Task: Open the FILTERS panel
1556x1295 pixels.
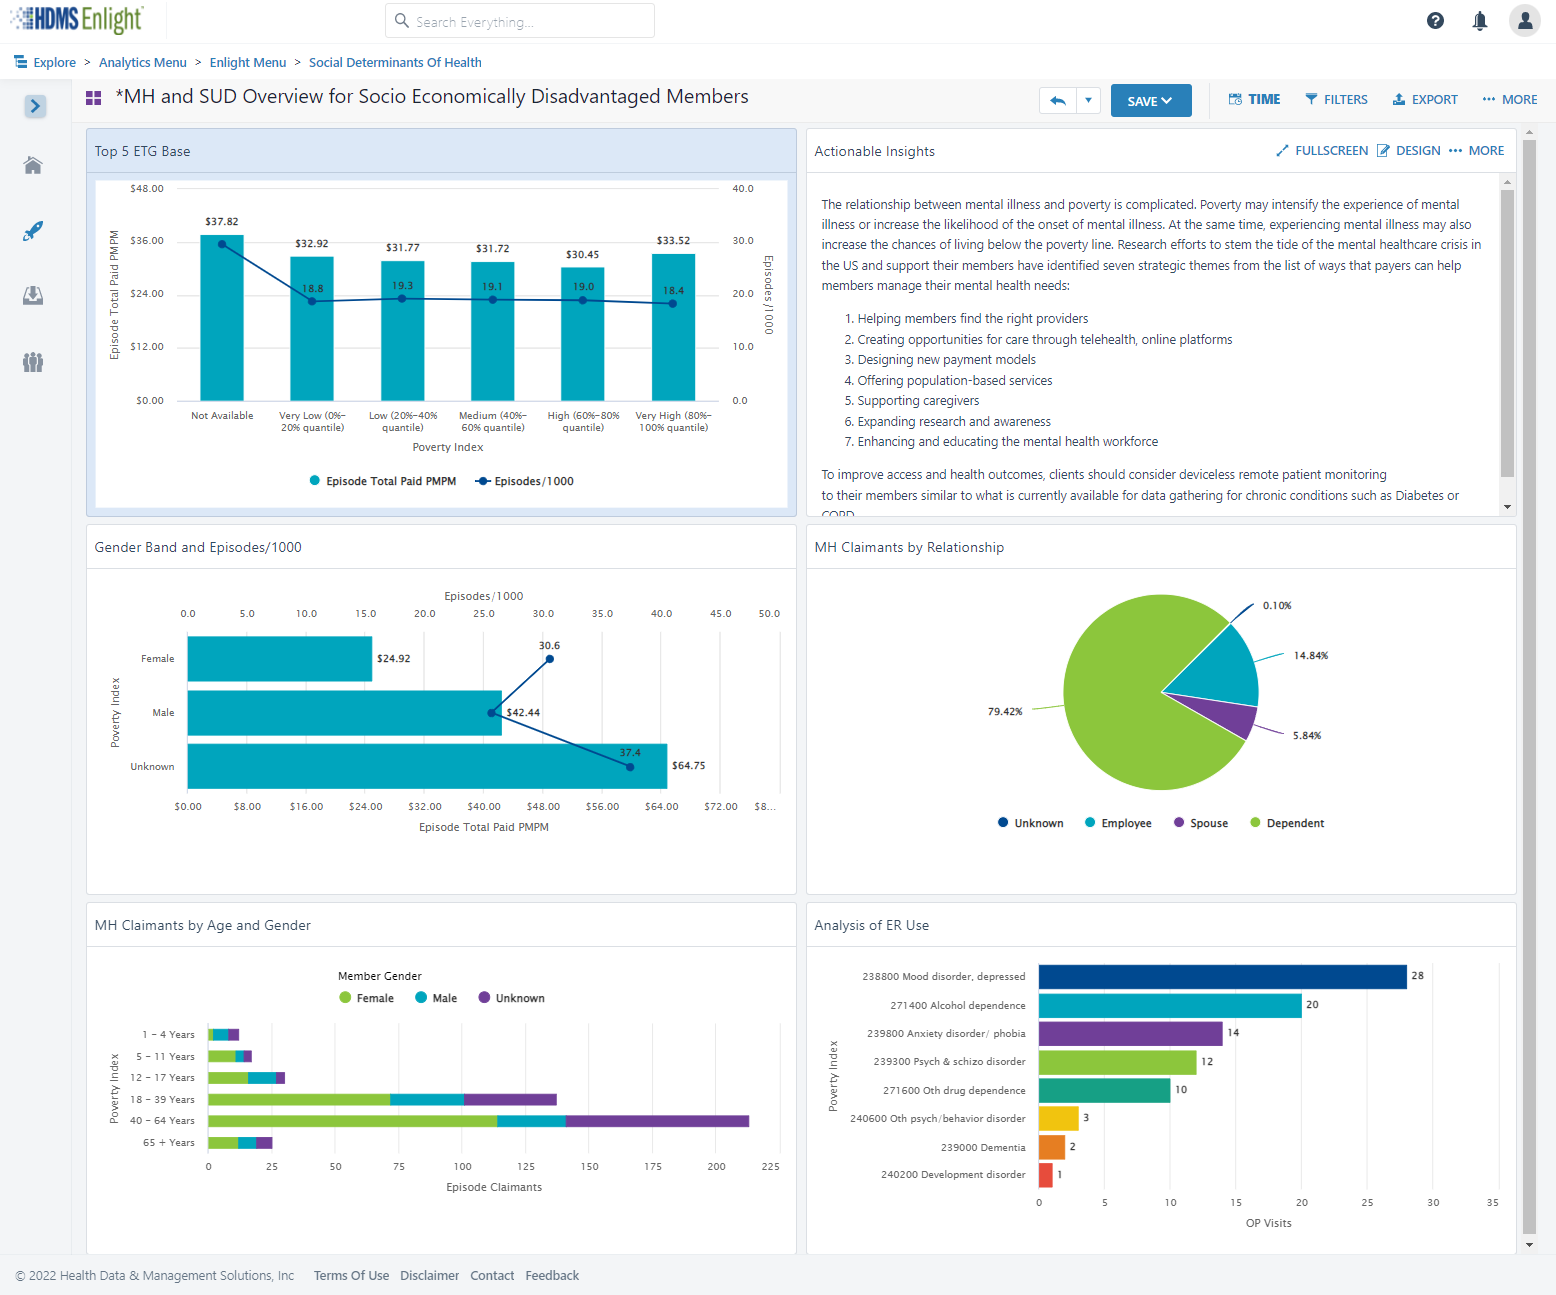Action: [x=1336, y=100]
